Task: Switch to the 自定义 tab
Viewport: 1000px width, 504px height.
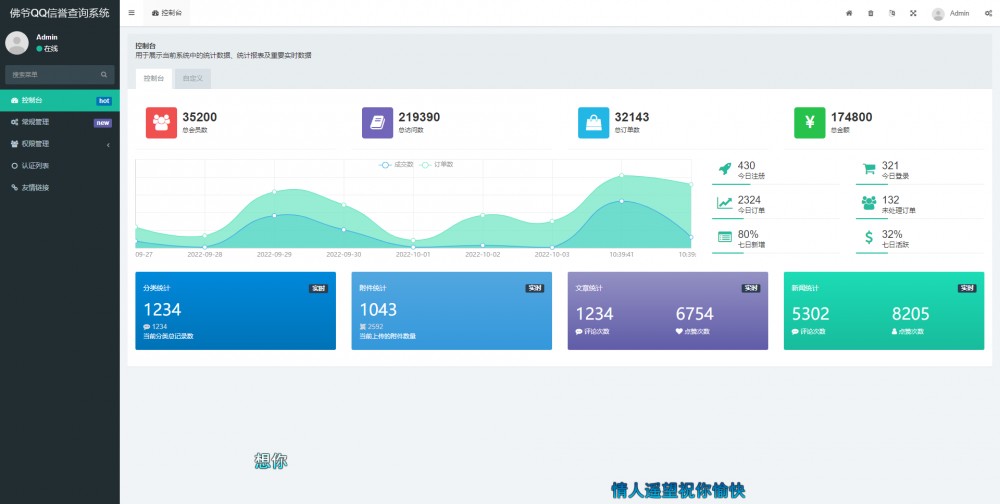Action: (x=192, y=78)
